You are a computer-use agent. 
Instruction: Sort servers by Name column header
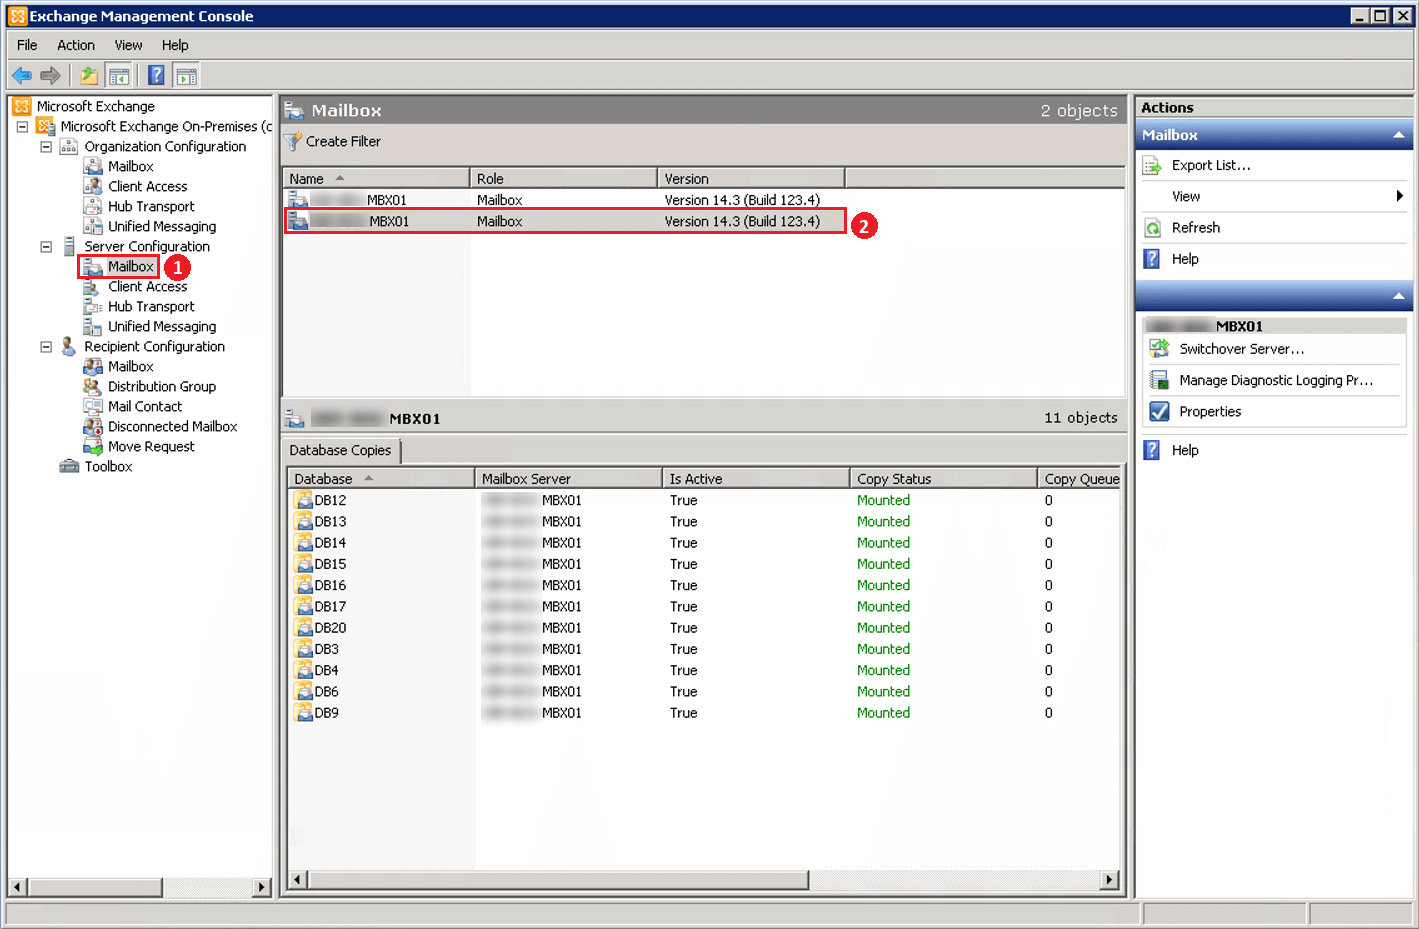click(x=376, y=178)
